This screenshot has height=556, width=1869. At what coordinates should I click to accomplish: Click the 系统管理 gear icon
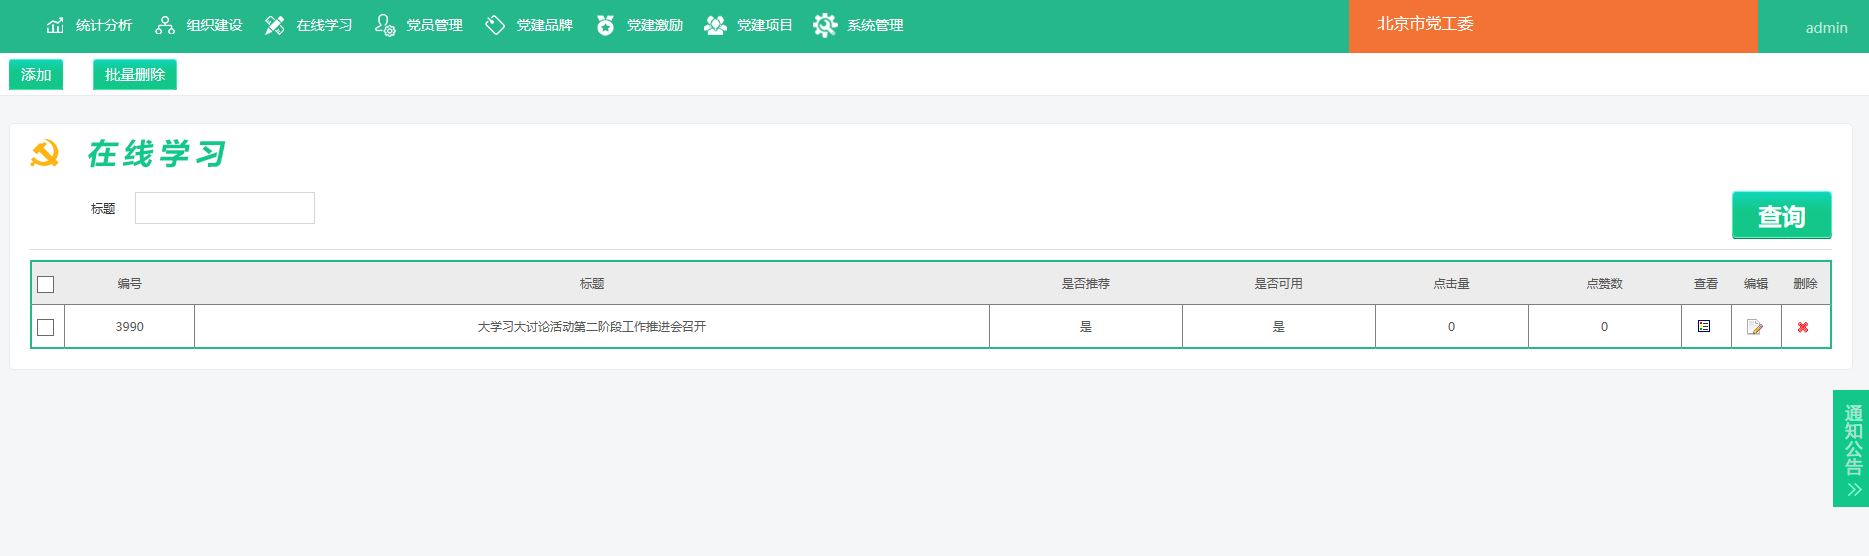click(x=825, y=25)
